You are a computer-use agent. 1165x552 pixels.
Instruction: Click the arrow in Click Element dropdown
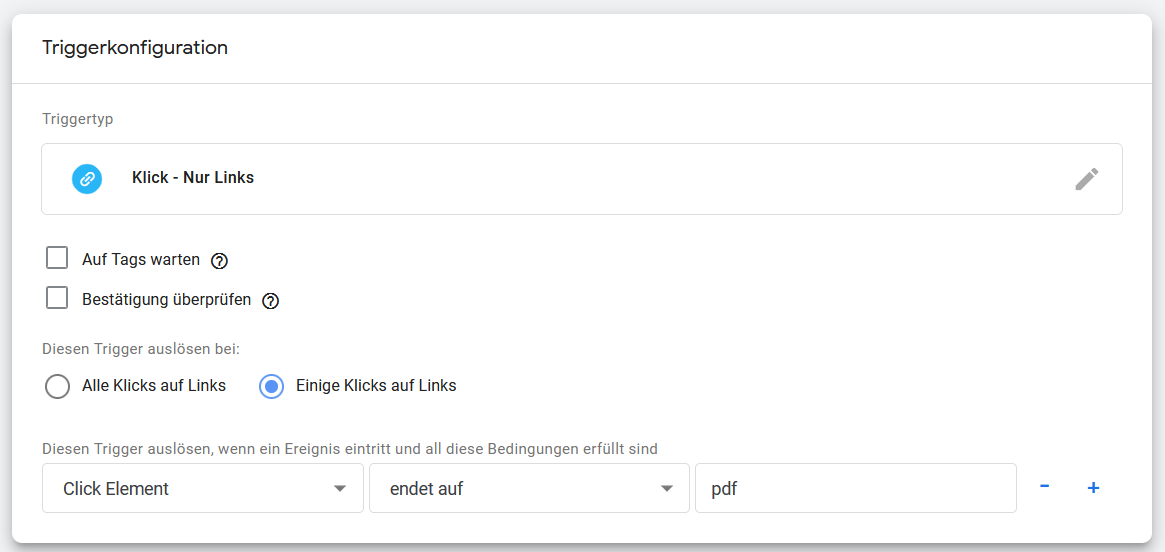pos(340,489)
